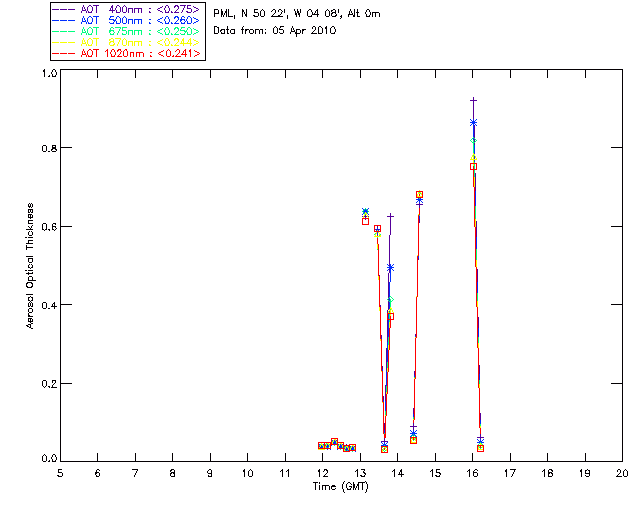This screenshot has height=512, width=640.
Task: Click the x-axis tick label 14
Action: tap(398, 473)
